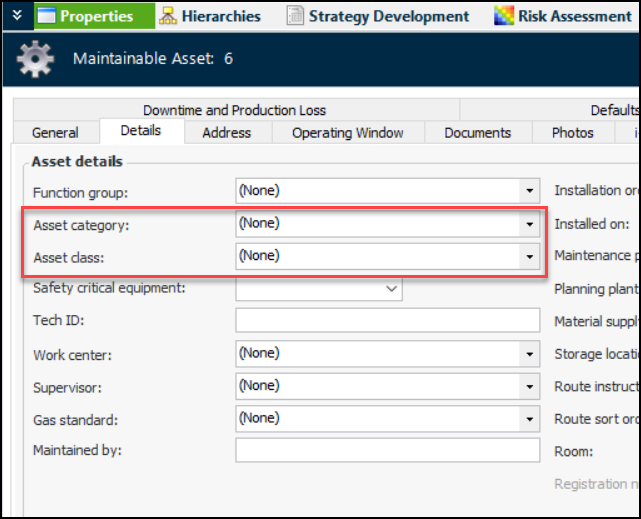Click the Maintainable Asset gear icon
The width and height of the screenshot is (641, 519).
(x=36, y=60)
